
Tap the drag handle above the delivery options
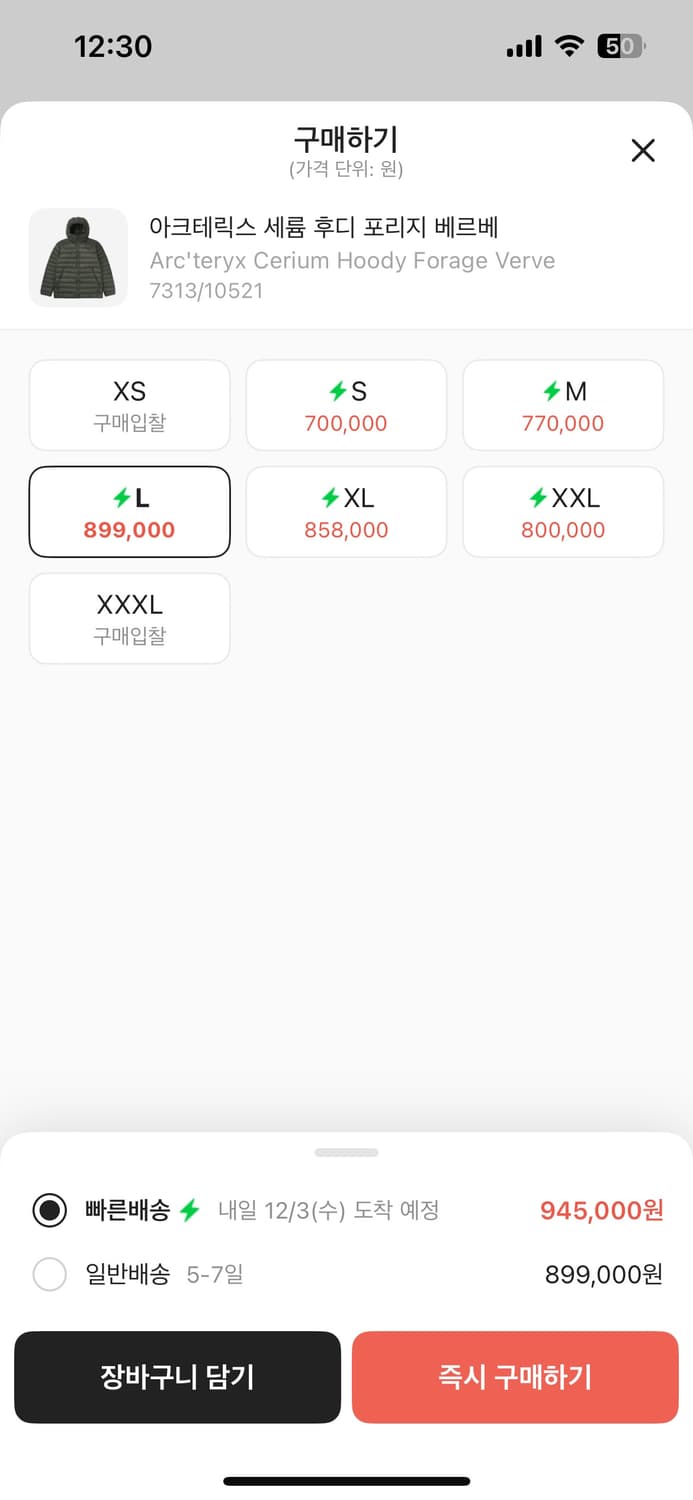[346, 1151]
